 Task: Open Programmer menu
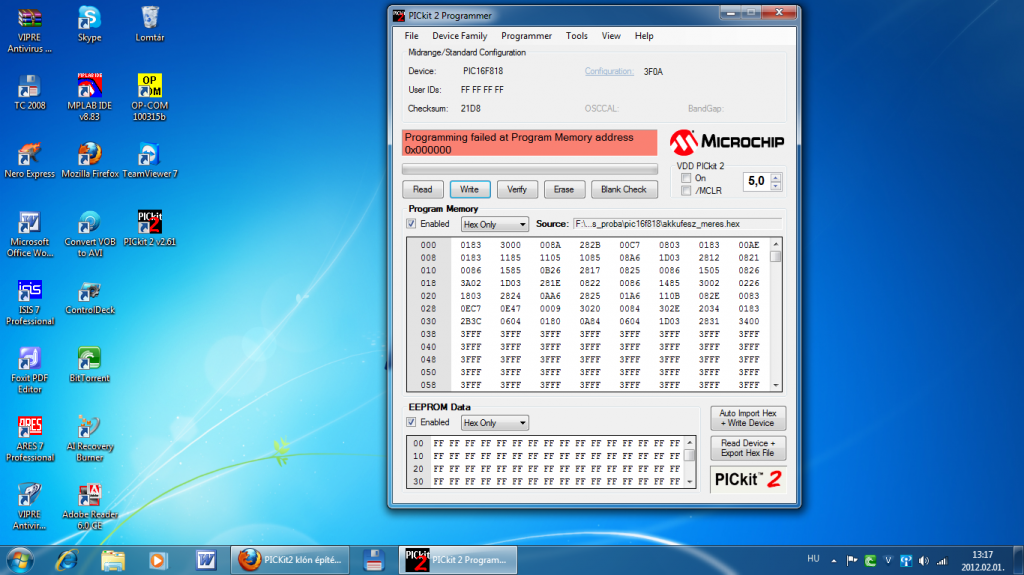526,36
